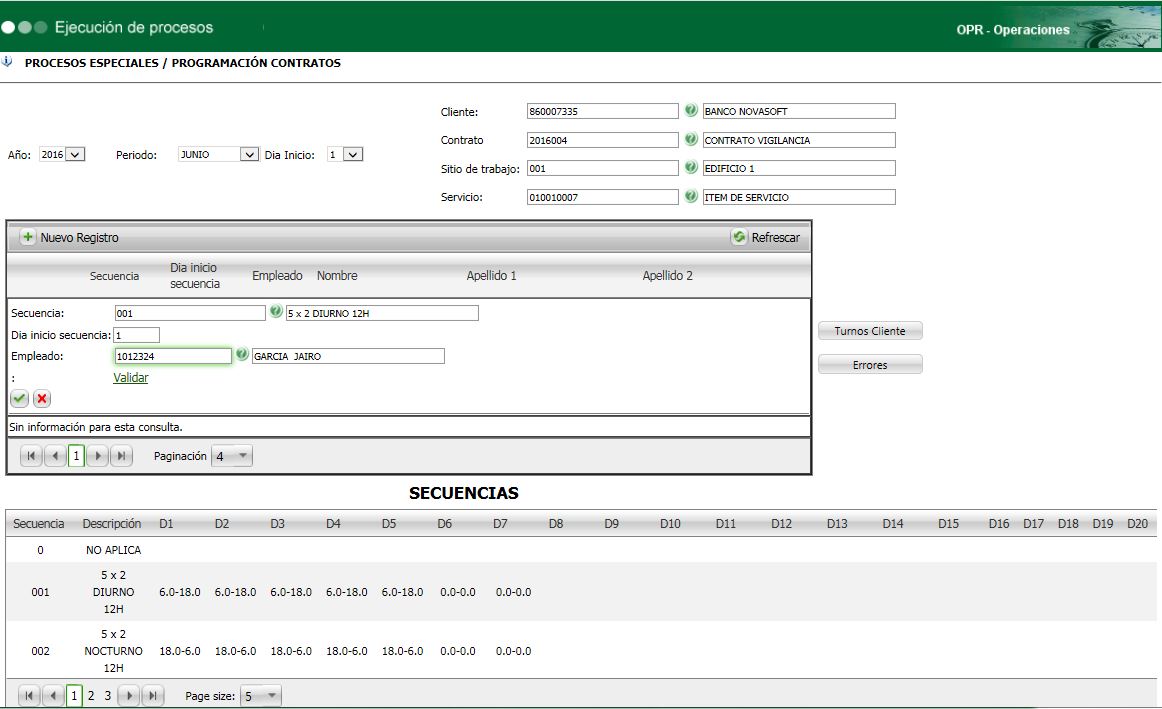Go to last page in Secuencias pager
This screenshot has height=709, width=1162.
[153, 696]
